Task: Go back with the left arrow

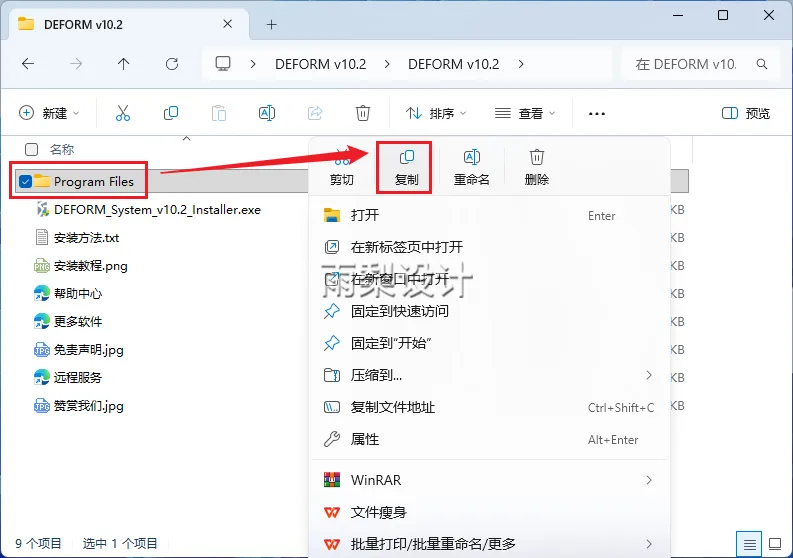Action: [28, 64]
